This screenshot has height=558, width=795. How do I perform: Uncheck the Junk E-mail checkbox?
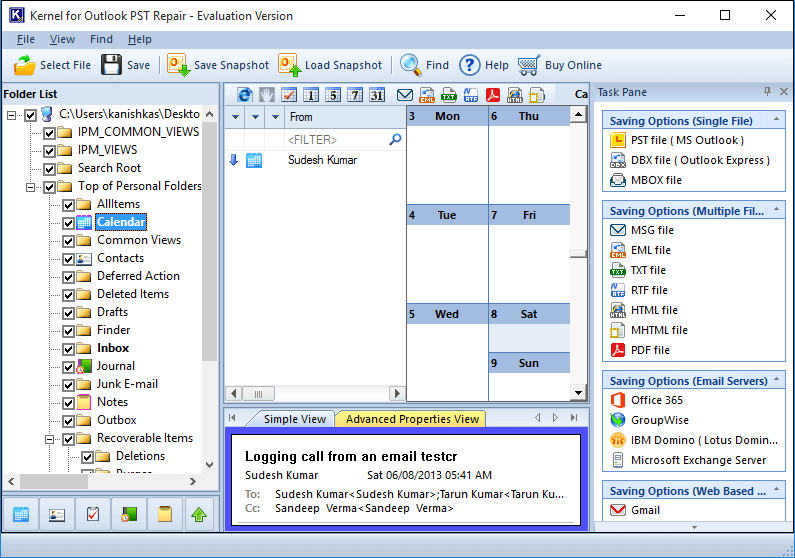(68, 385)
